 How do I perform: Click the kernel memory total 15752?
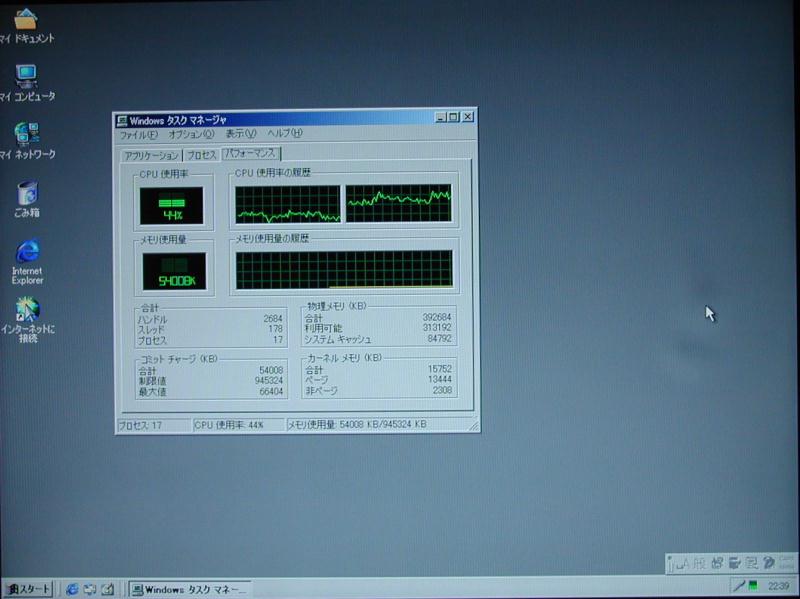440,369
